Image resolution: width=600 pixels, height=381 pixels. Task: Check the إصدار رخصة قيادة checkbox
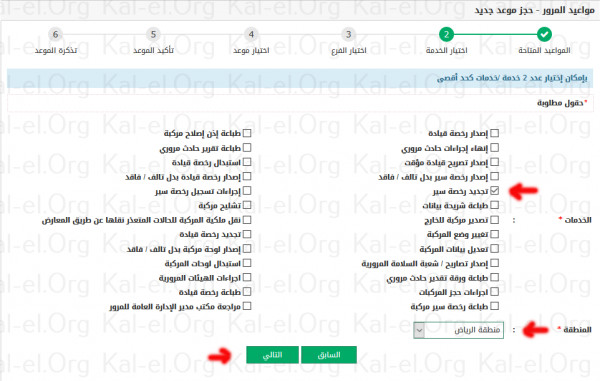tap(495, 133)
